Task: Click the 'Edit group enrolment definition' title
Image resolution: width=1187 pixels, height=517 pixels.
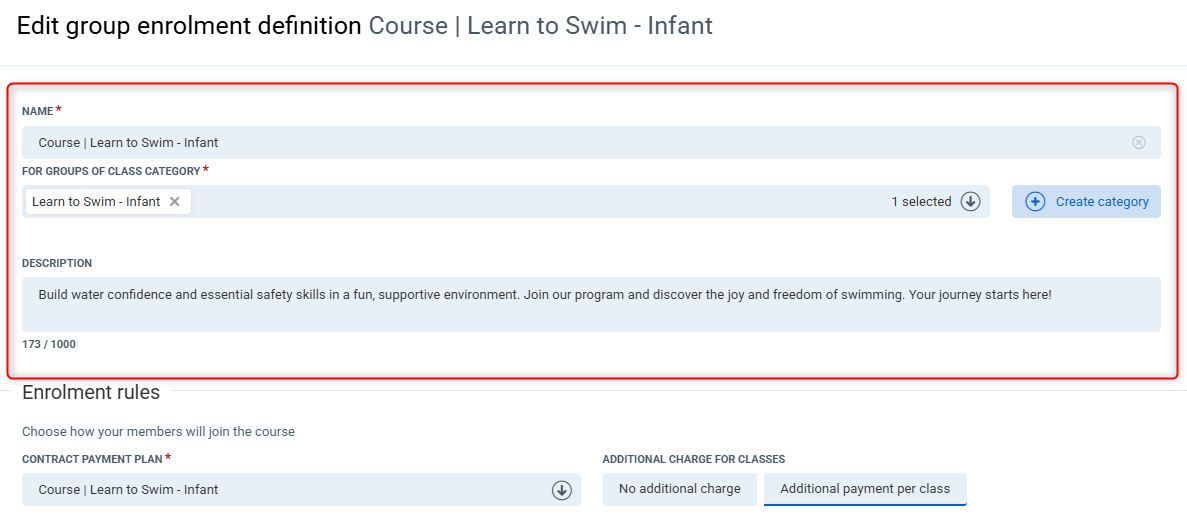Action: point(189,26)
